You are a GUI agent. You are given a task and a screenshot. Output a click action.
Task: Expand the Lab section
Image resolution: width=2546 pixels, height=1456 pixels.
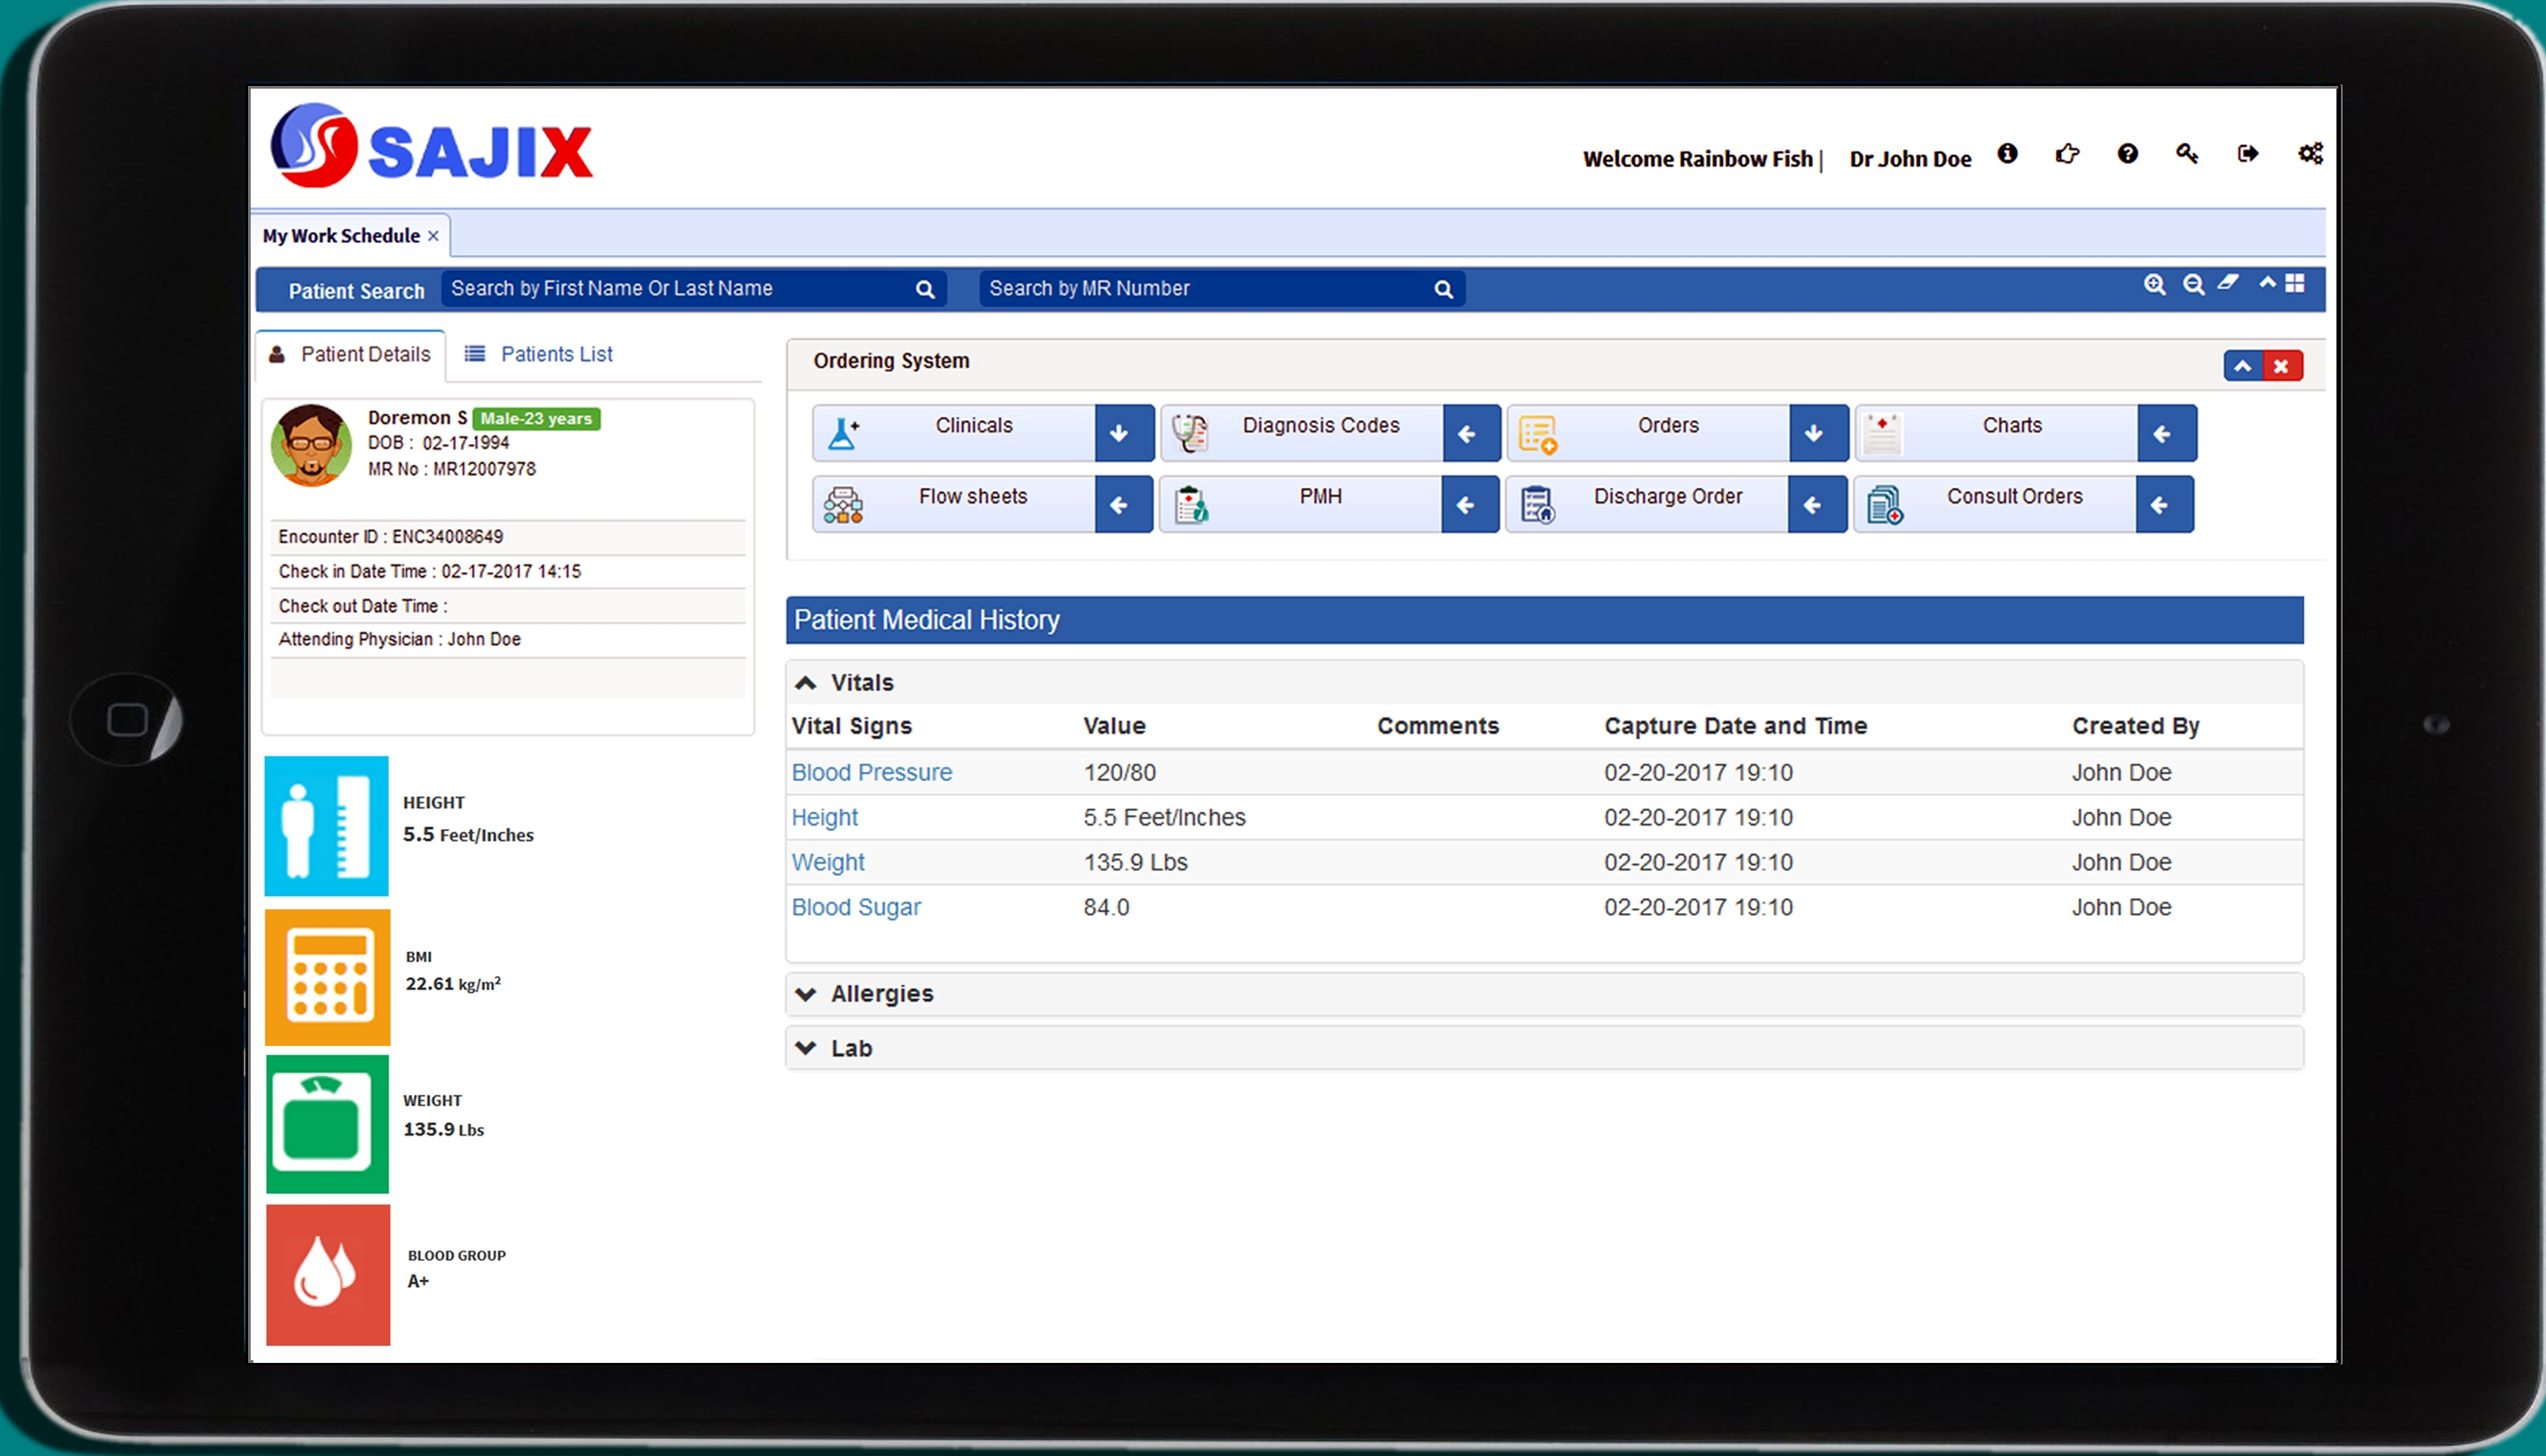coord(850,1048)
